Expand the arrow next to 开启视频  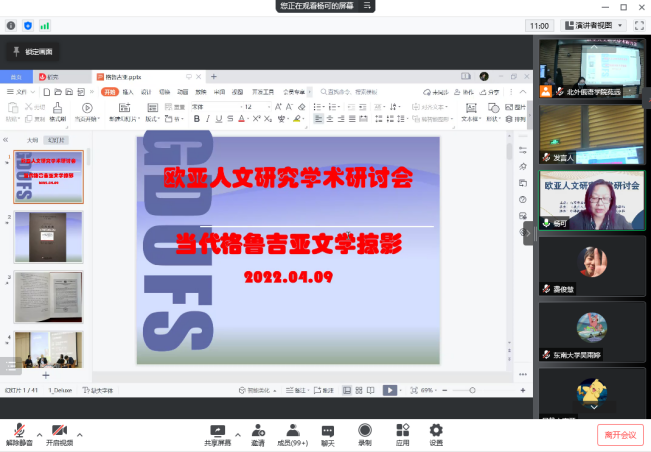tap(80, 435)
